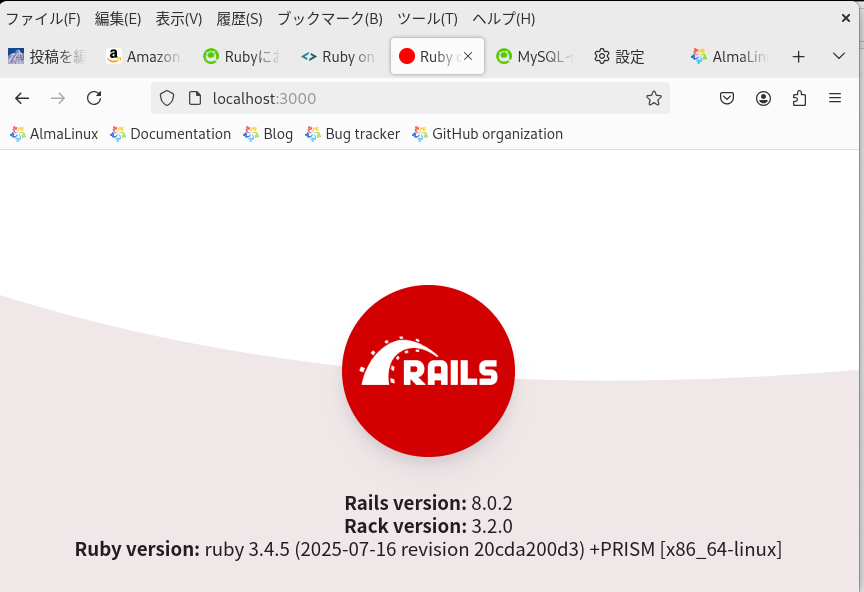Open the Documentation bookmark

coord(170,134)
